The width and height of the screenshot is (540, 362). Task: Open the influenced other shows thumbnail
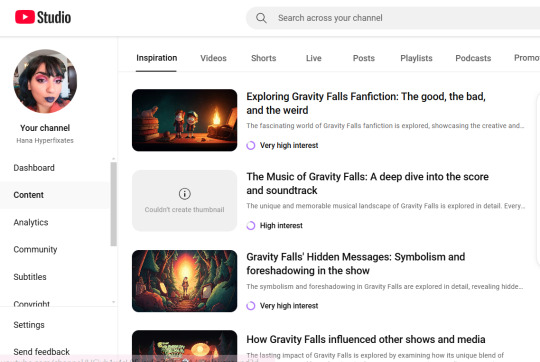coord(185,346)
